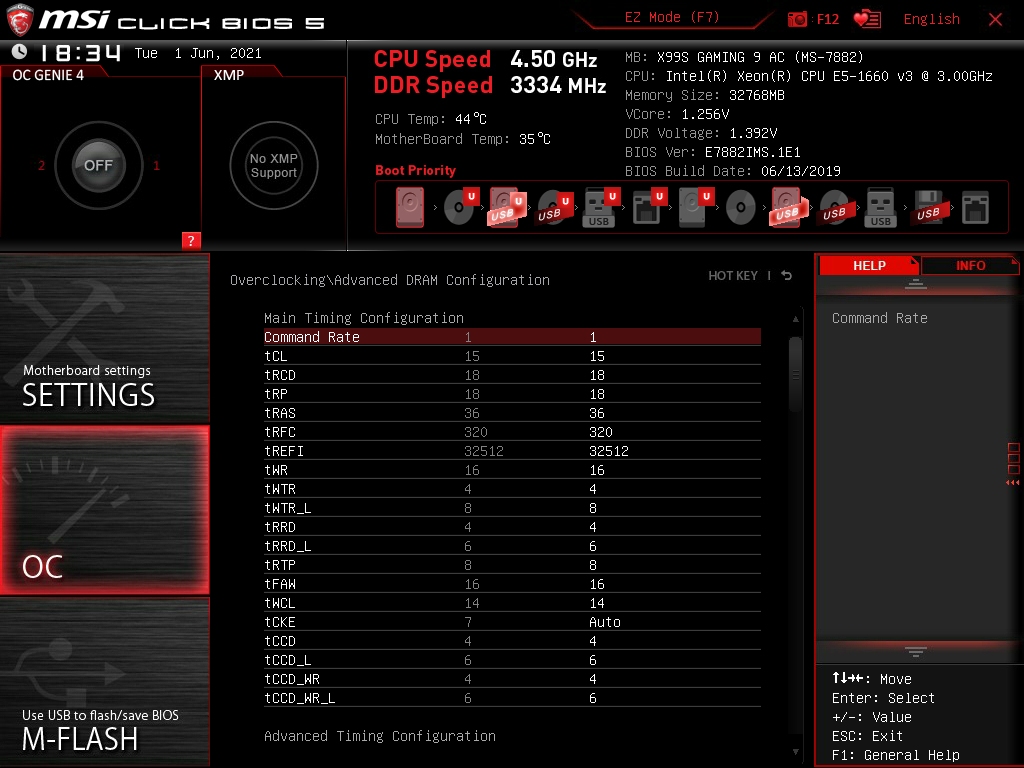
Task: Click the red question mark help icon
Action: (x=191, y=240)
